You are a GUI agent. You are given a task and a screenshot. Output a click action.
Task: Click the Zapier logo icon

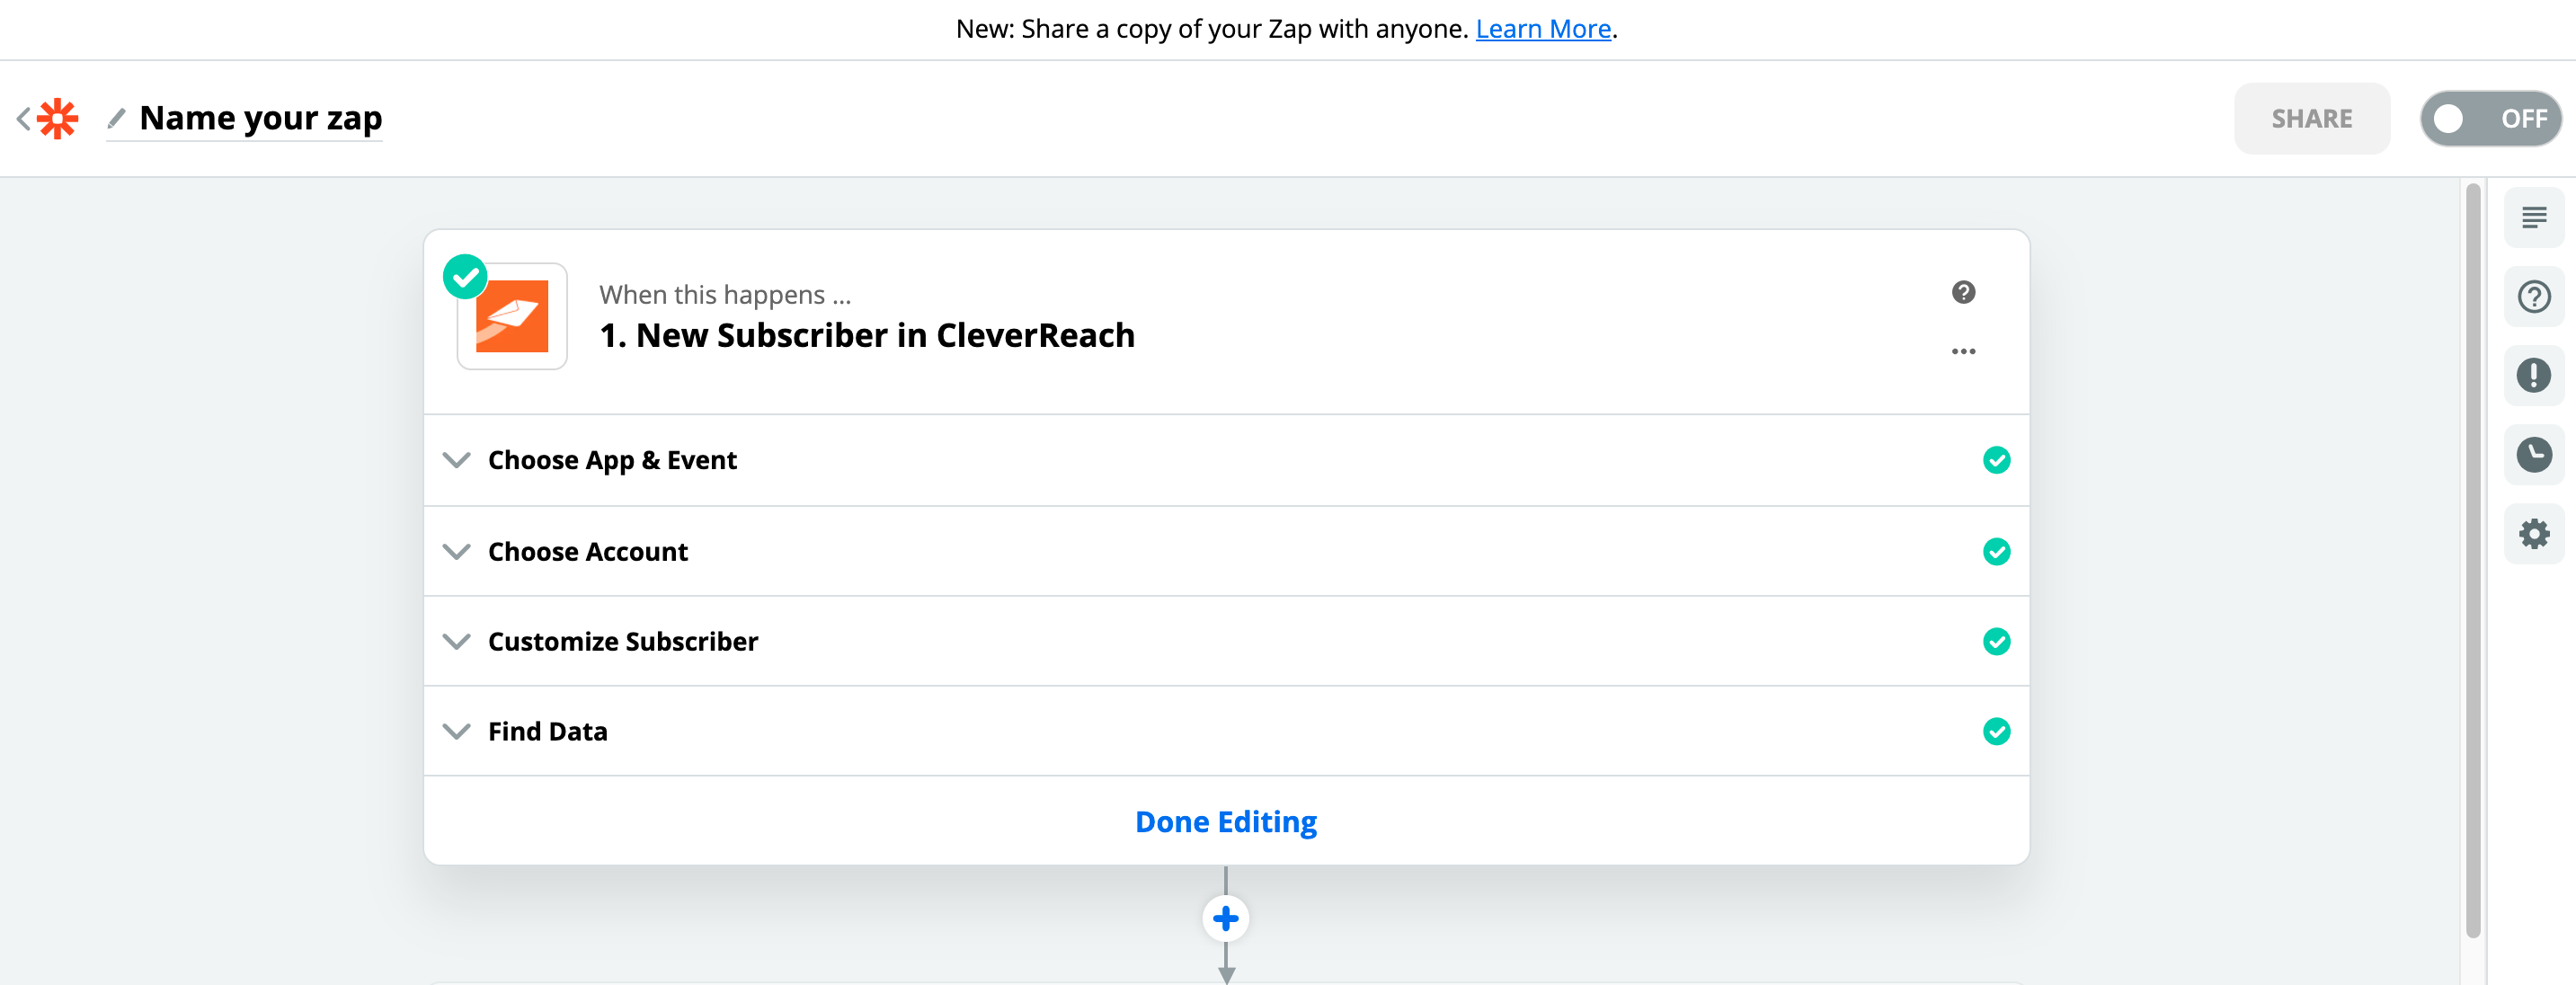pyautogui.click(x=58, y=119)
